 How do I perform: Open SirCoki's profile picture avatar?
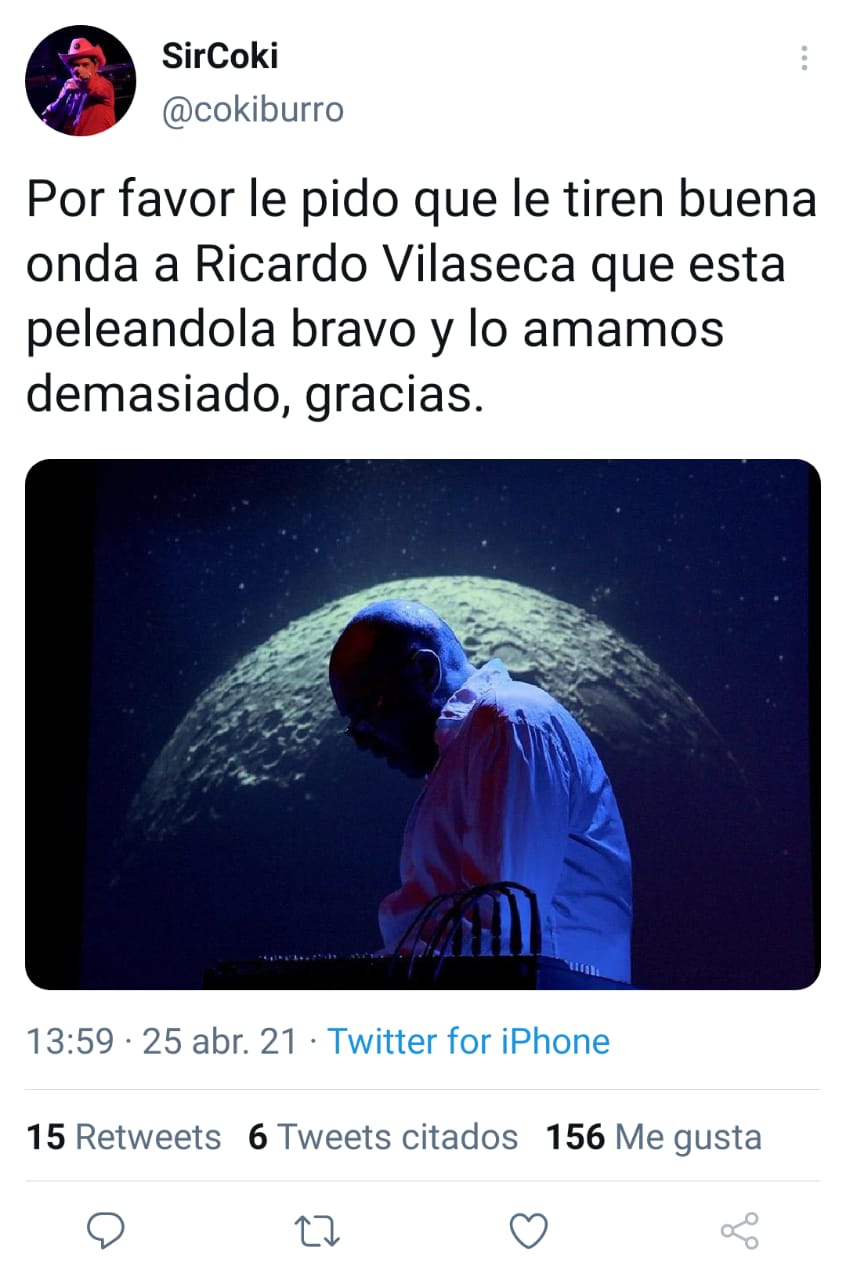[80, 81]
